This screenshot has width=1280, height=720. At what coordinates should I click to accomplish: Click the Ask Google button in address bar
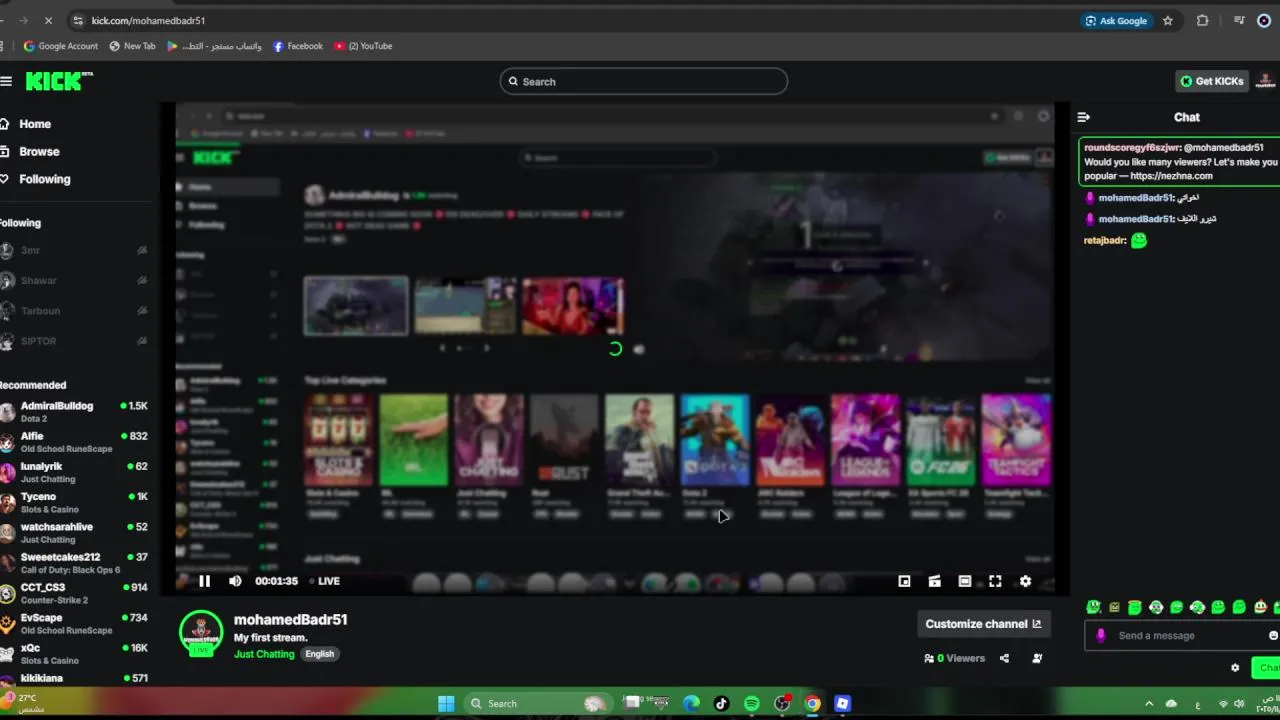pyautogui.click(x=1116, y=20)
